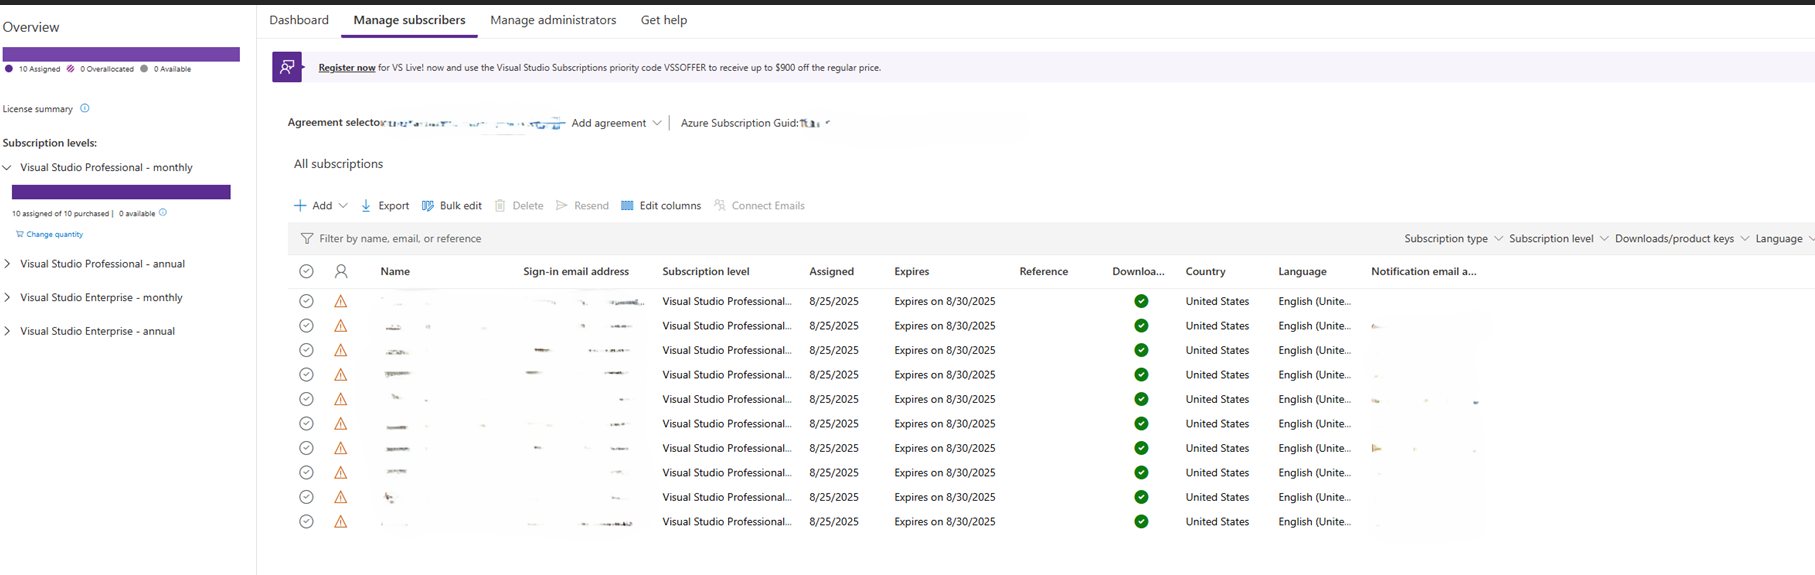Click the Edit columns button label
Image resolution: width=1815 pixels, height=575 pixels.
click(x=670, y=206)
